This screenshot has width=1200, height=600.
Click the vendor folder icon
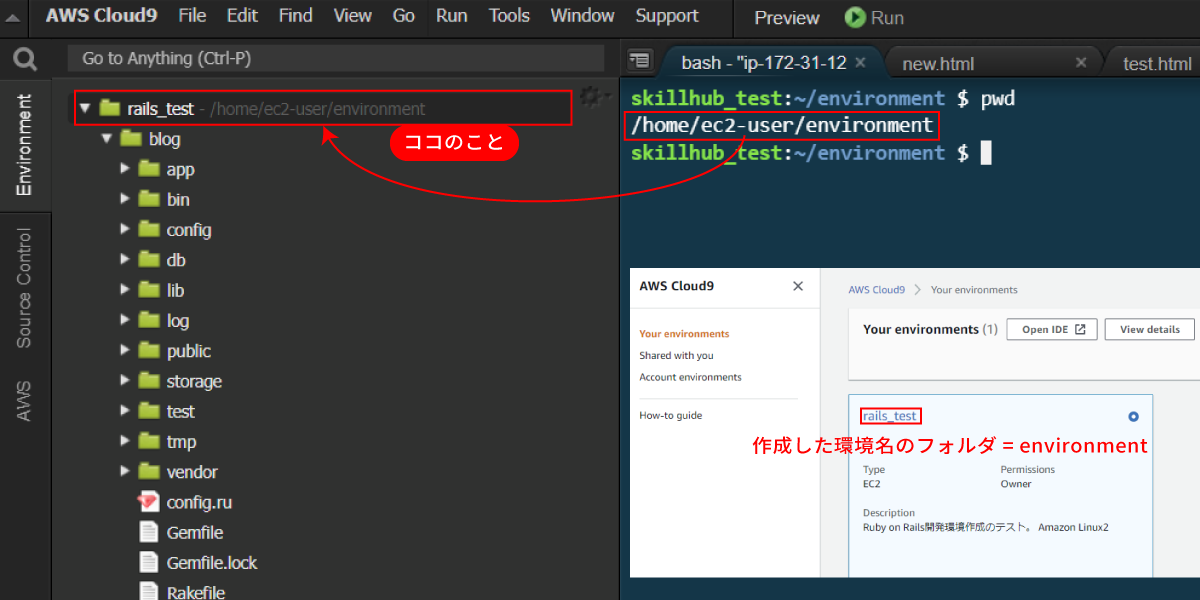[149, 471]
